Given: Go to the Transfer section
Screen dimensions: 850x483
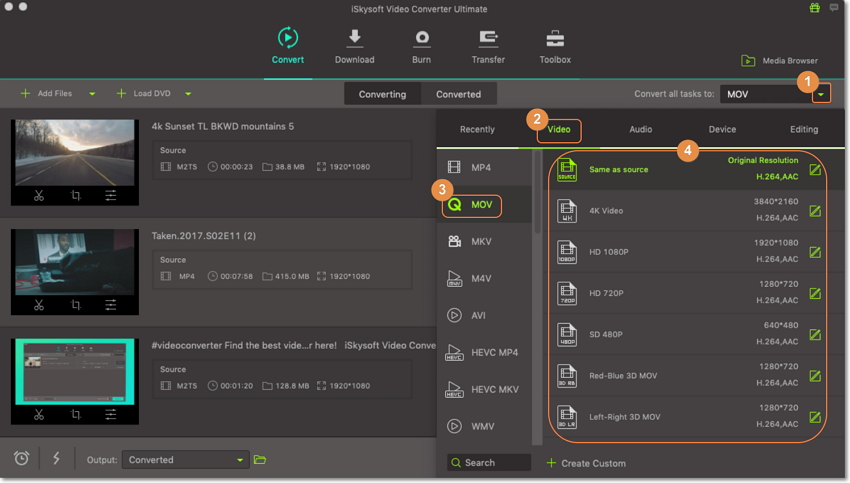Looking at the screenshot, I should click(x=488, y=40).
